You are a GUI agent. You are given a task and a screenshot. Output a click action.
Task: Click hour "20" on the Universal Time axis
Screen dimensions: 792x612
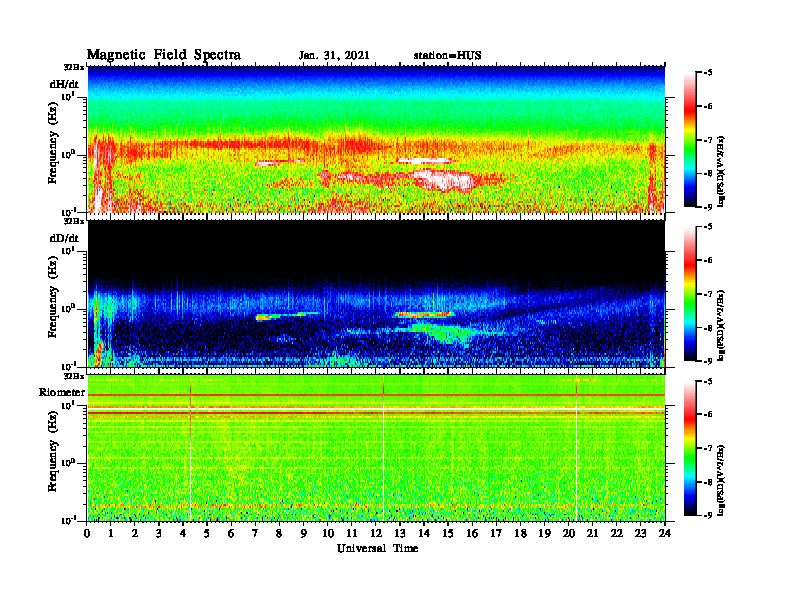click(x=568, y=533)
